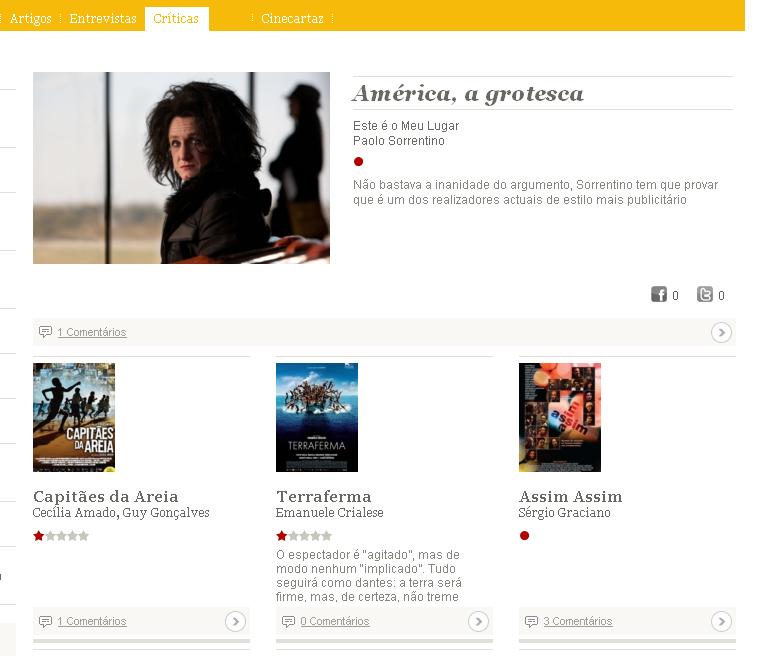This screenshot has height=656, width=763.
Task: Click the names Cecília Amado, Guy Gonçalves
Action: 121,512
